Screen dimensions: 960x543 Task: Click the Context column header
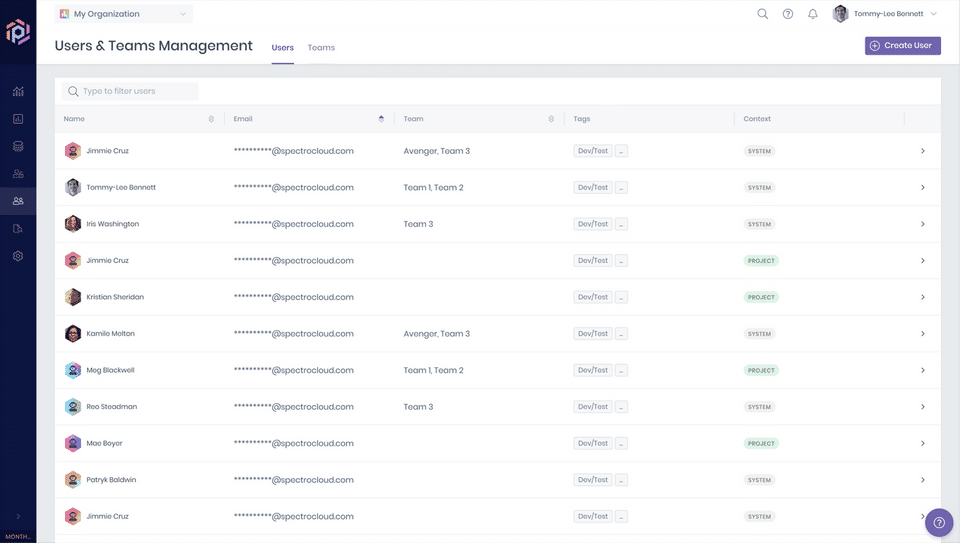(x=757, y=119)
